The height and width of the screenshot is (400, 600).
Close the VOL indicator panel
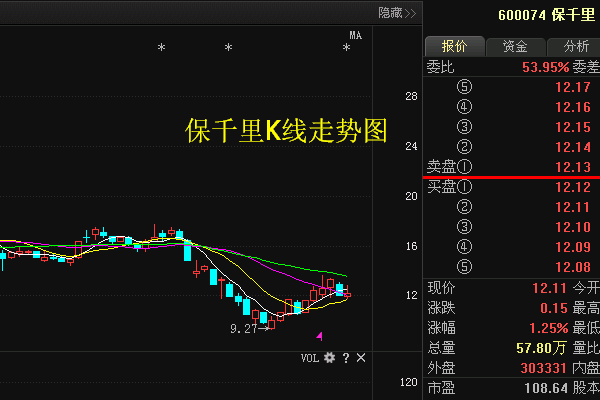click(361, 358)
